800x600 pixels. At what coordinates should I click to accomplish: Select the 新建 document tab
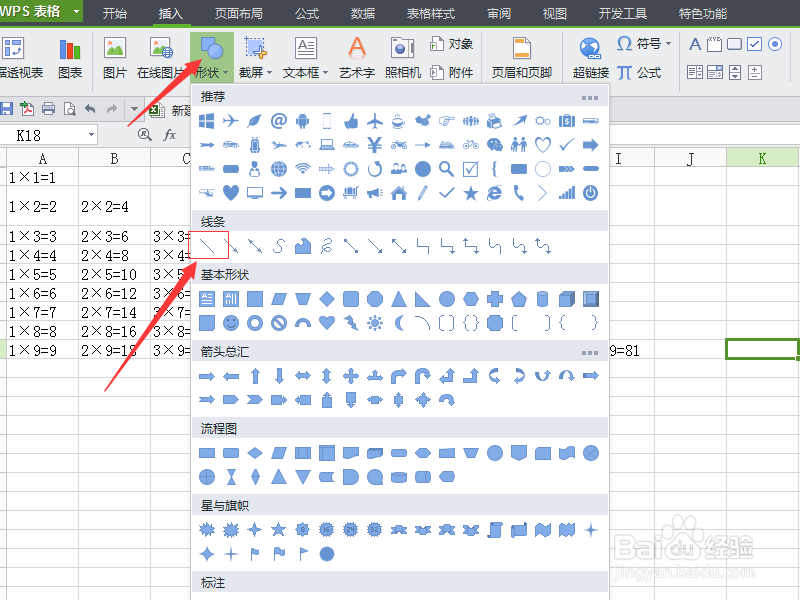pos(170,109)
